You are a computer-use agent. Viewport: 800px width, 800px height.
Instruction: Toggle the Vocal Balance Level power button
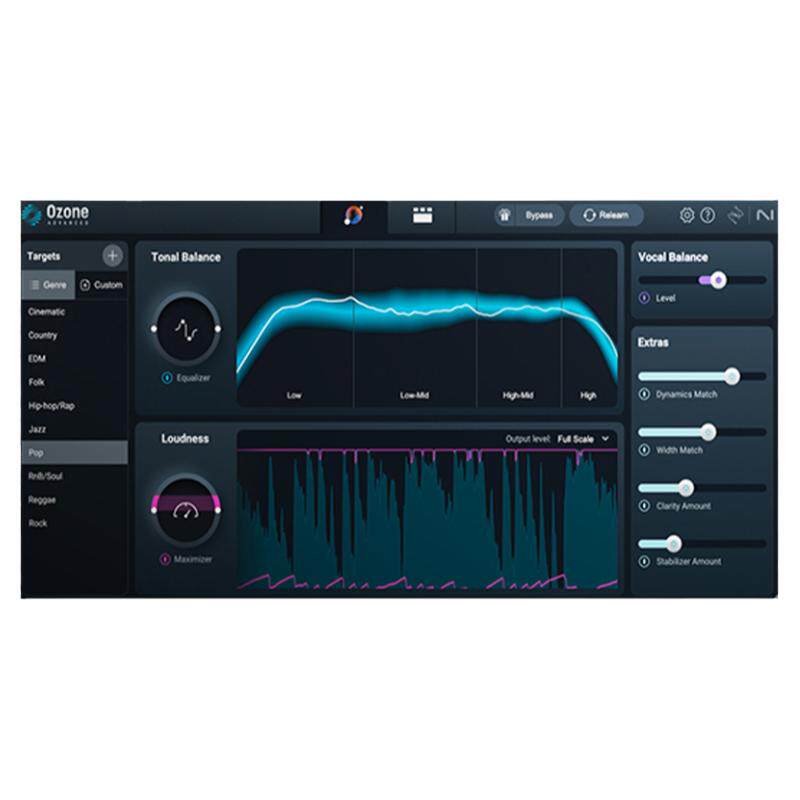[x=644, y=298]
